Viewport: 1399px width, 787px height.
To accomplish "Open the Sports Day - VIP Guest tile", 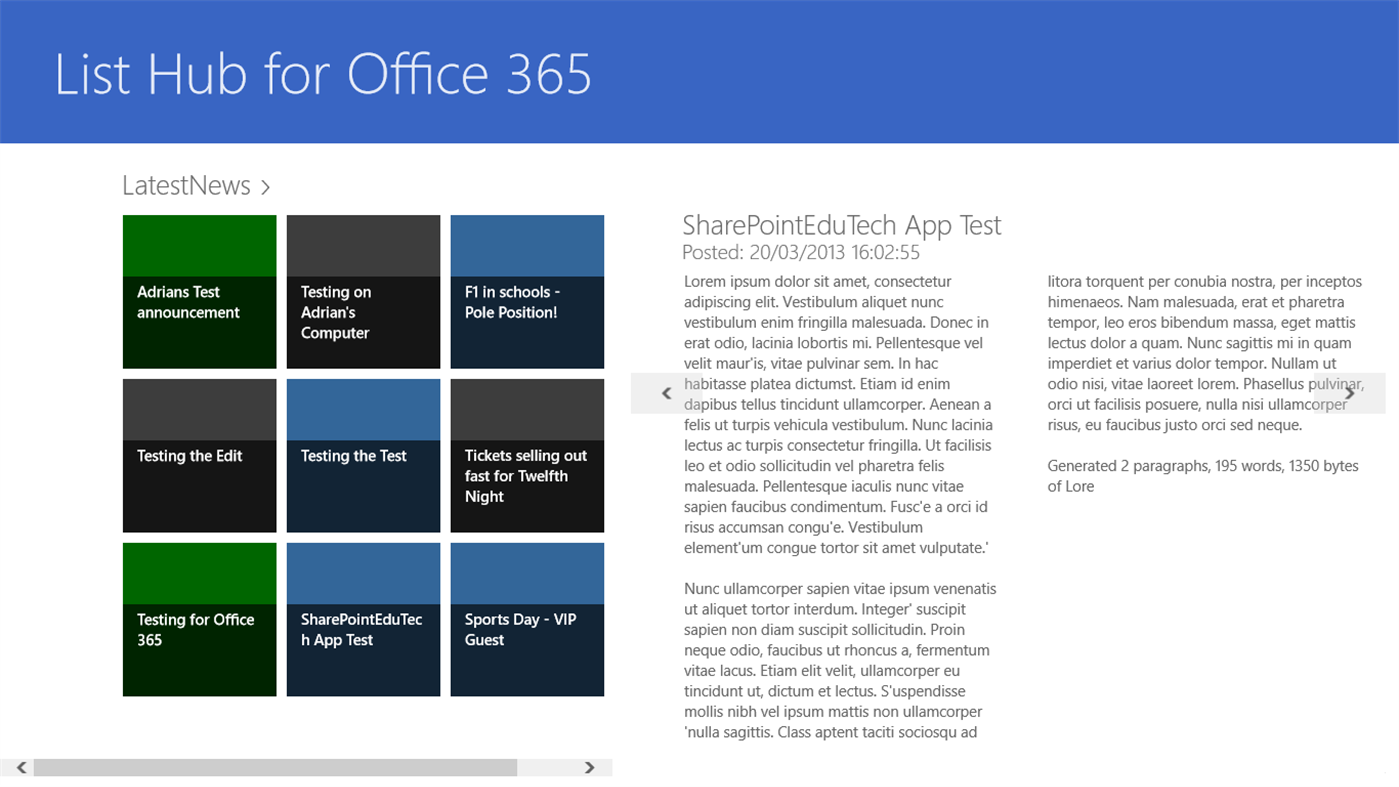I will 527,619.
